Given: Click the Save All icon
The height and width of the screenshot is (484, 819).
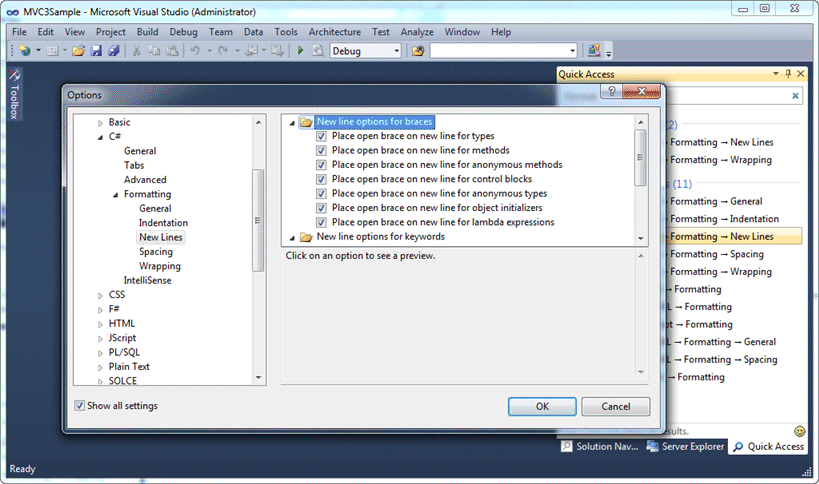Looking at the screenshot, I should (113, 51).
